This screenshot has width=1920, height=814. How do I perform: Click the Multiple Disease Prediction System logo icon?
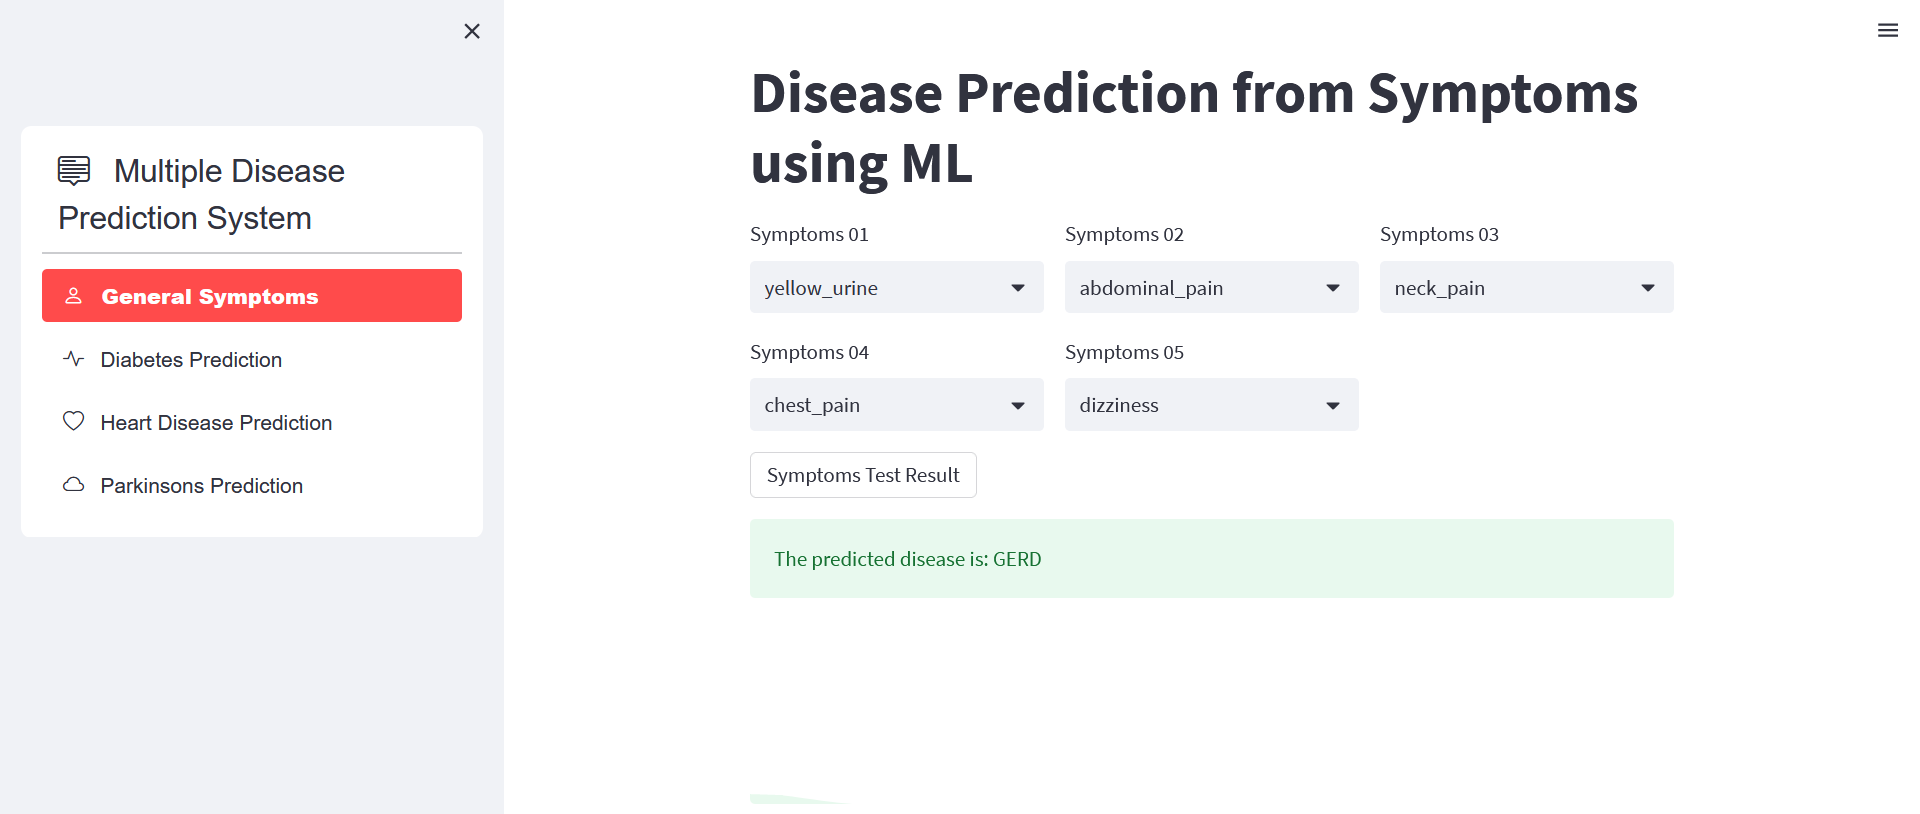coord(74,171)
